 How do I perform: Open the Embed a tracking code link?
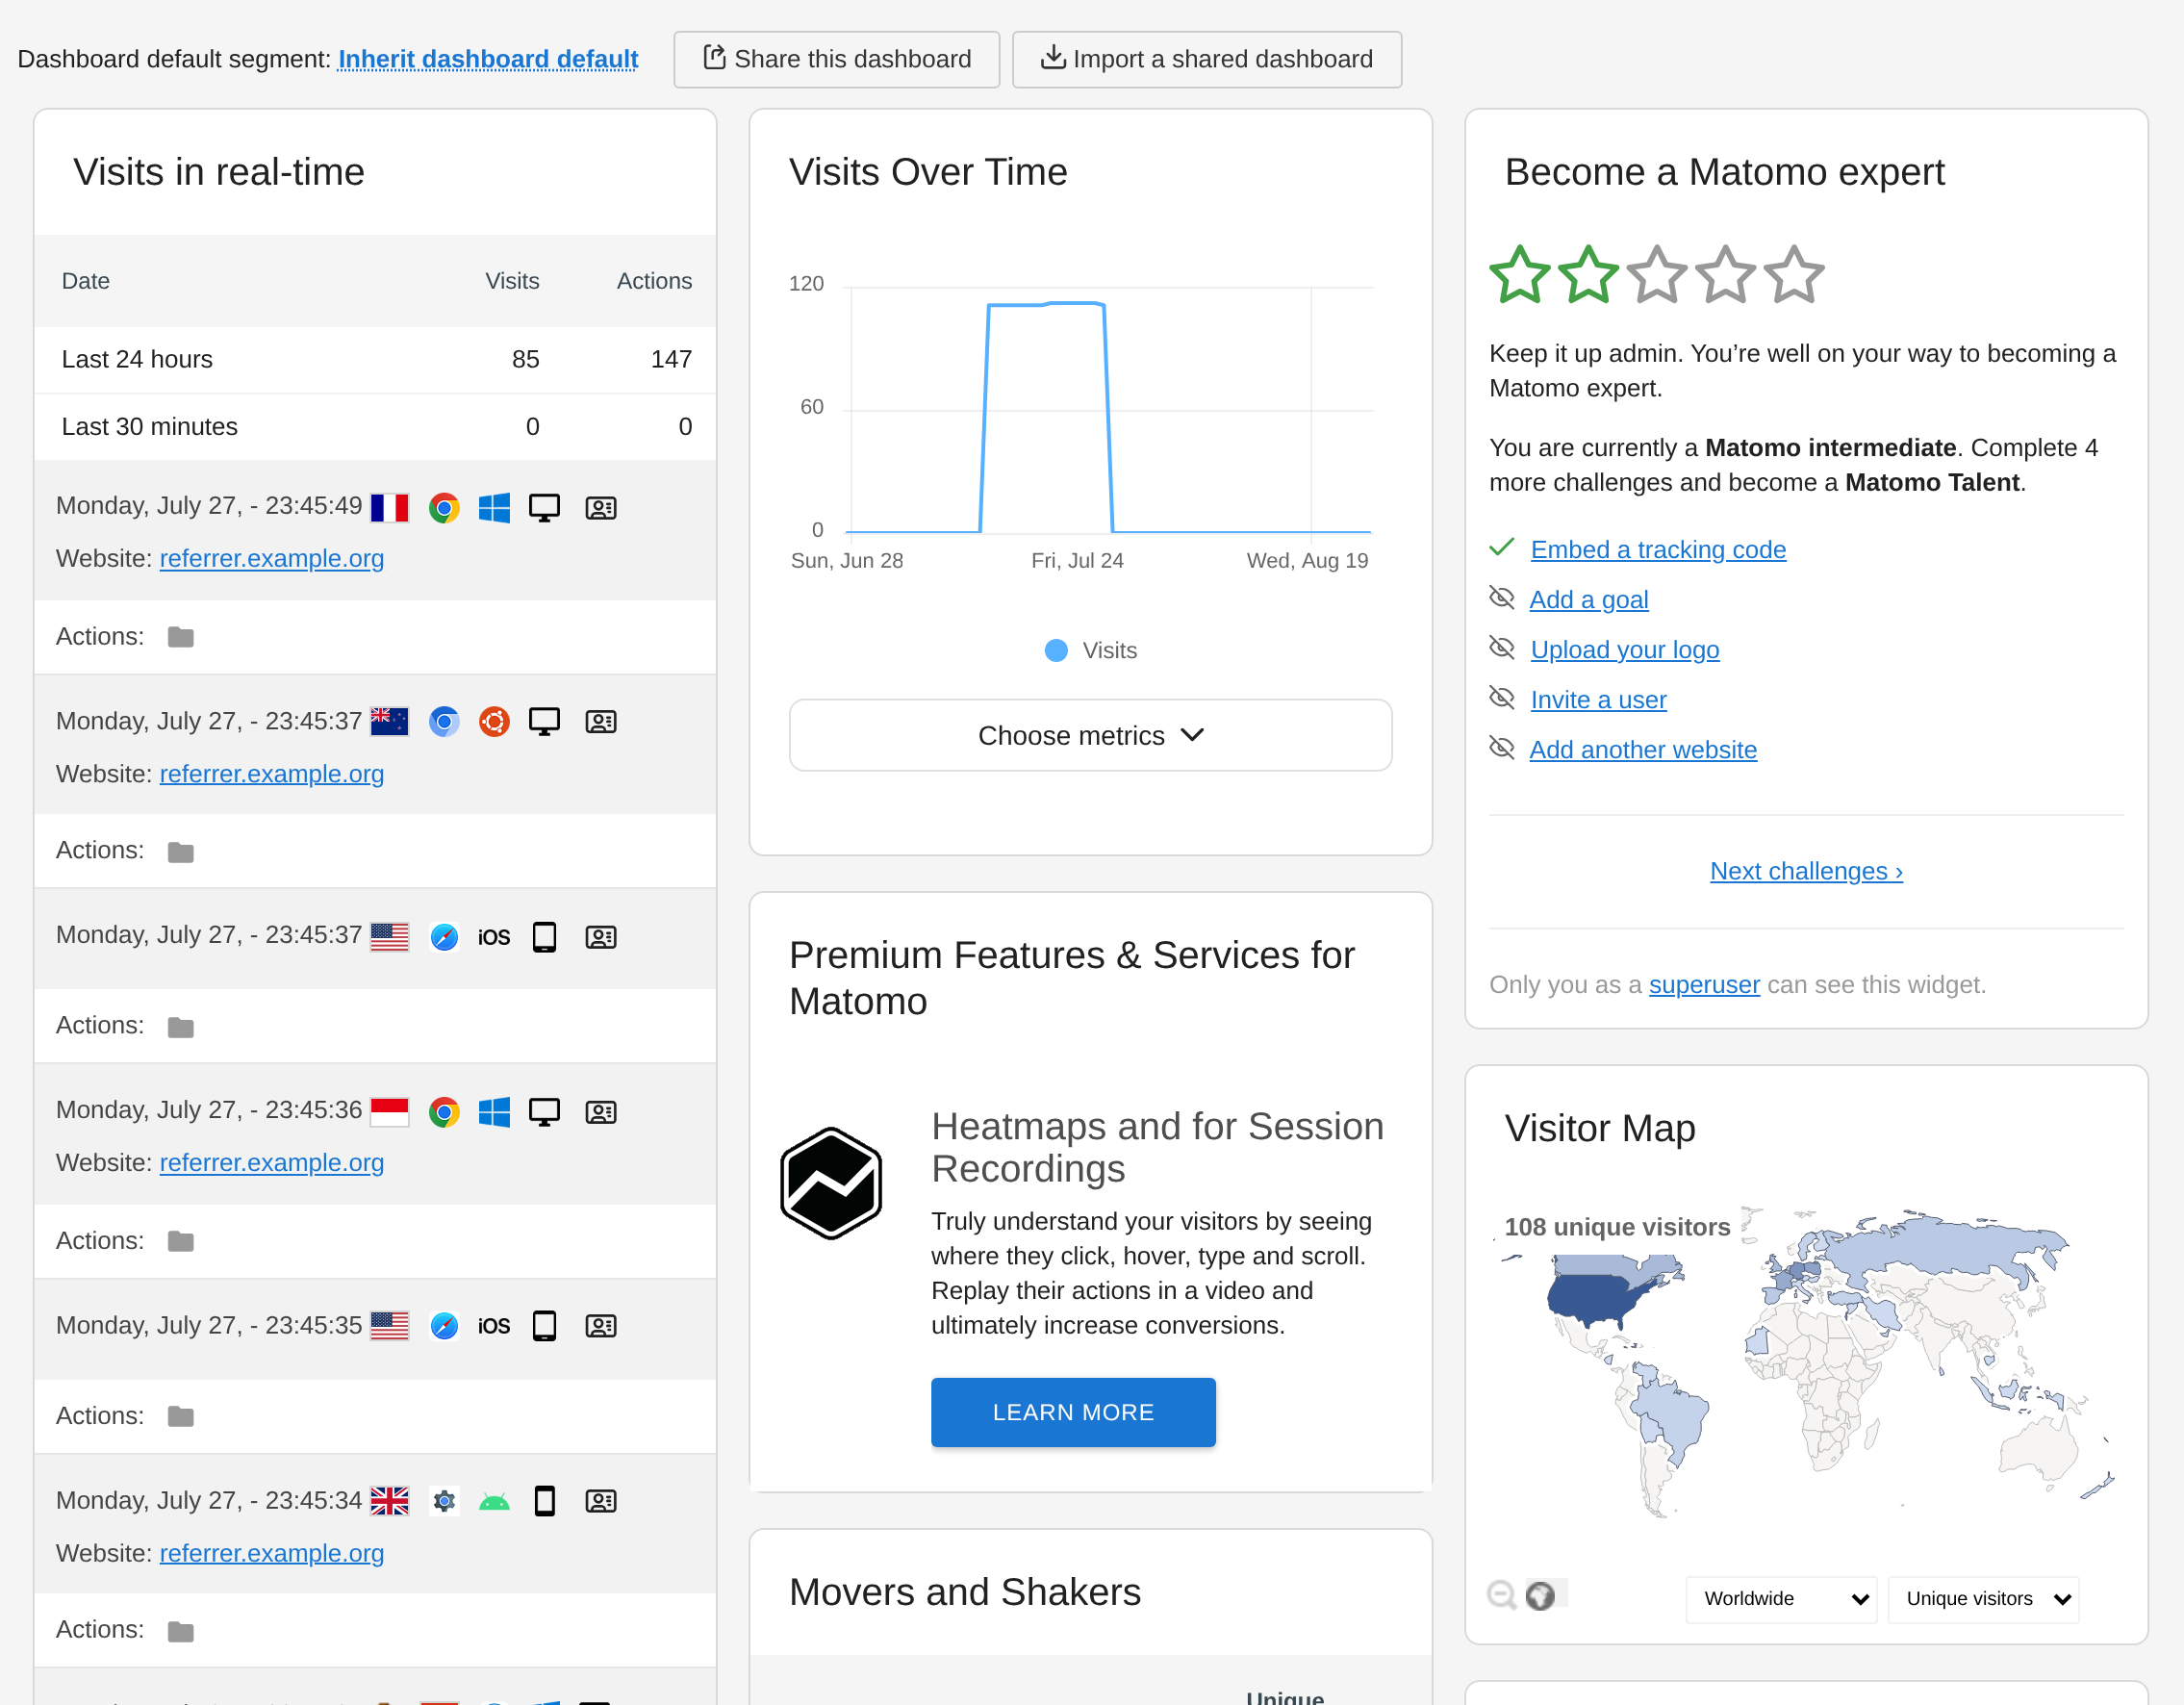pos(1658,549)
